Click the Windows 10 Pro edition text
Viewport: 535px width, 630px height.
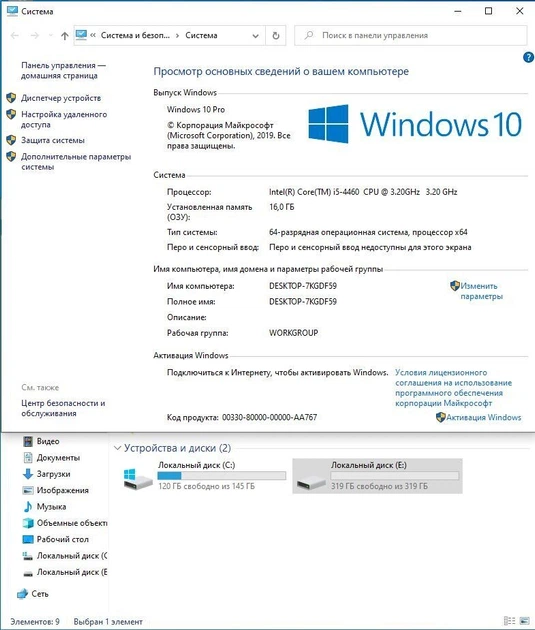196,110
